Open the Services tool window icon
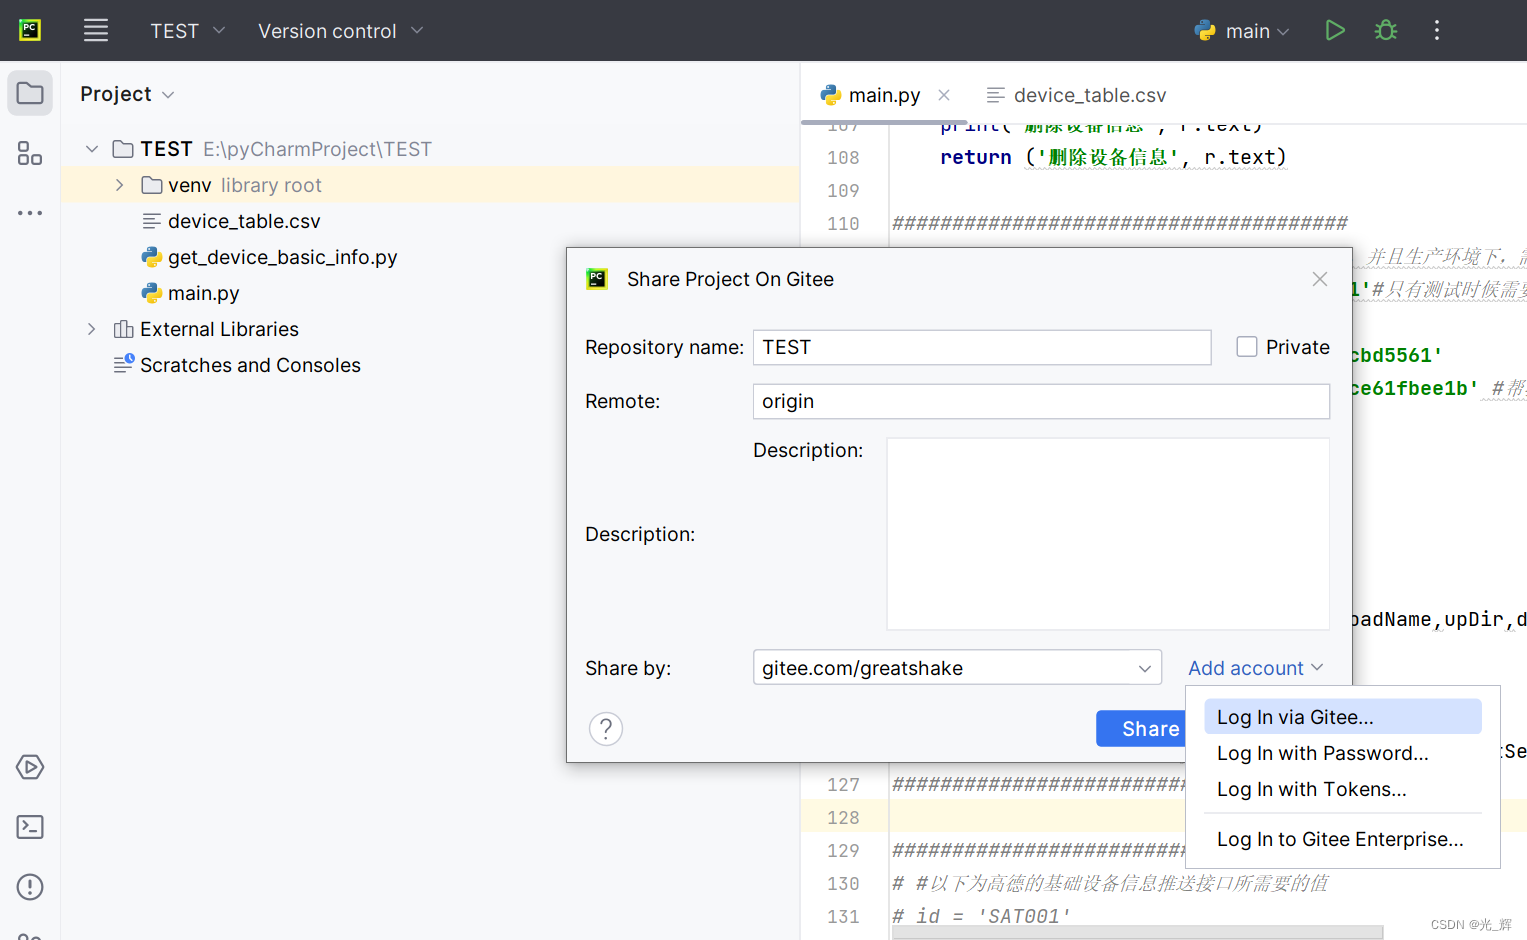Image resolution: width=1527 pixels, height=940 pixels. point(30,767)
